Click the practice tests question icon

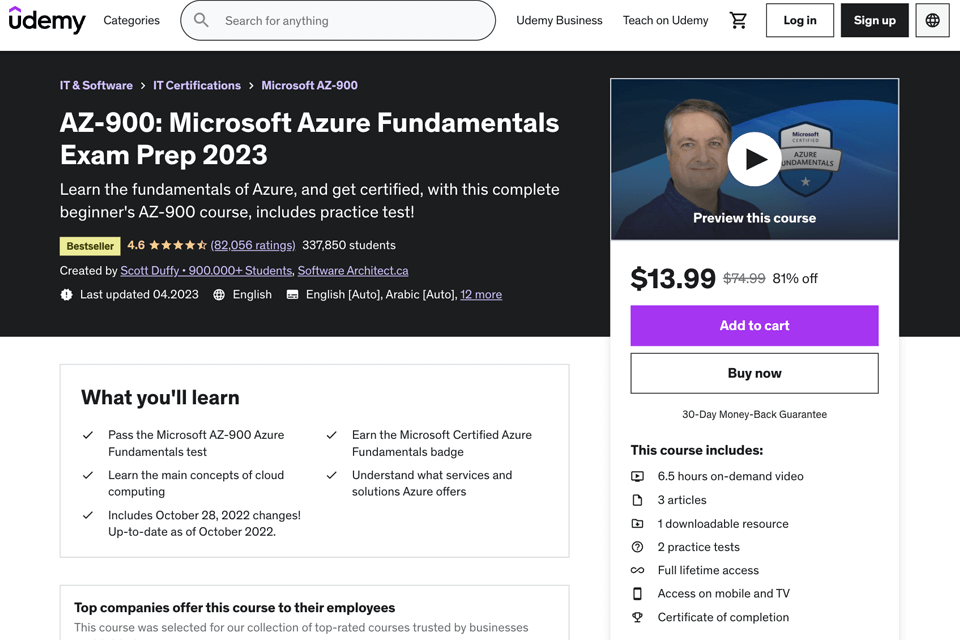click(x=637, y=547)
